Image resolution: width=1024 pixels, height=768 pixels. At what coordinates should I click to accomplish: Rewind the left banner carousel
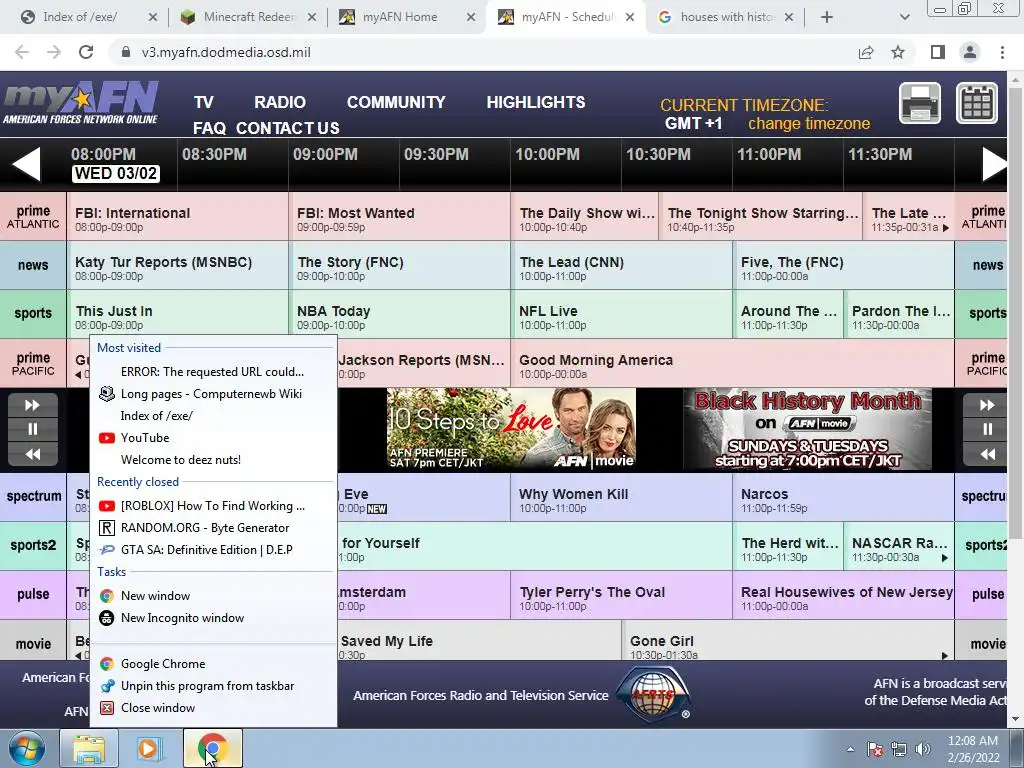click(x=33, y=454)
